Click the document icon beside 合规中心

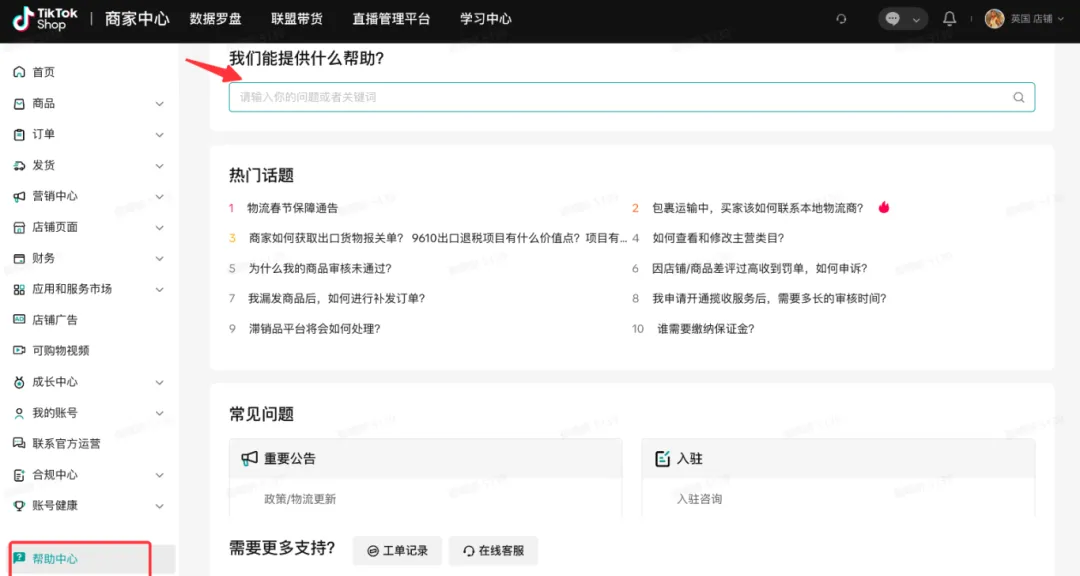19,475
